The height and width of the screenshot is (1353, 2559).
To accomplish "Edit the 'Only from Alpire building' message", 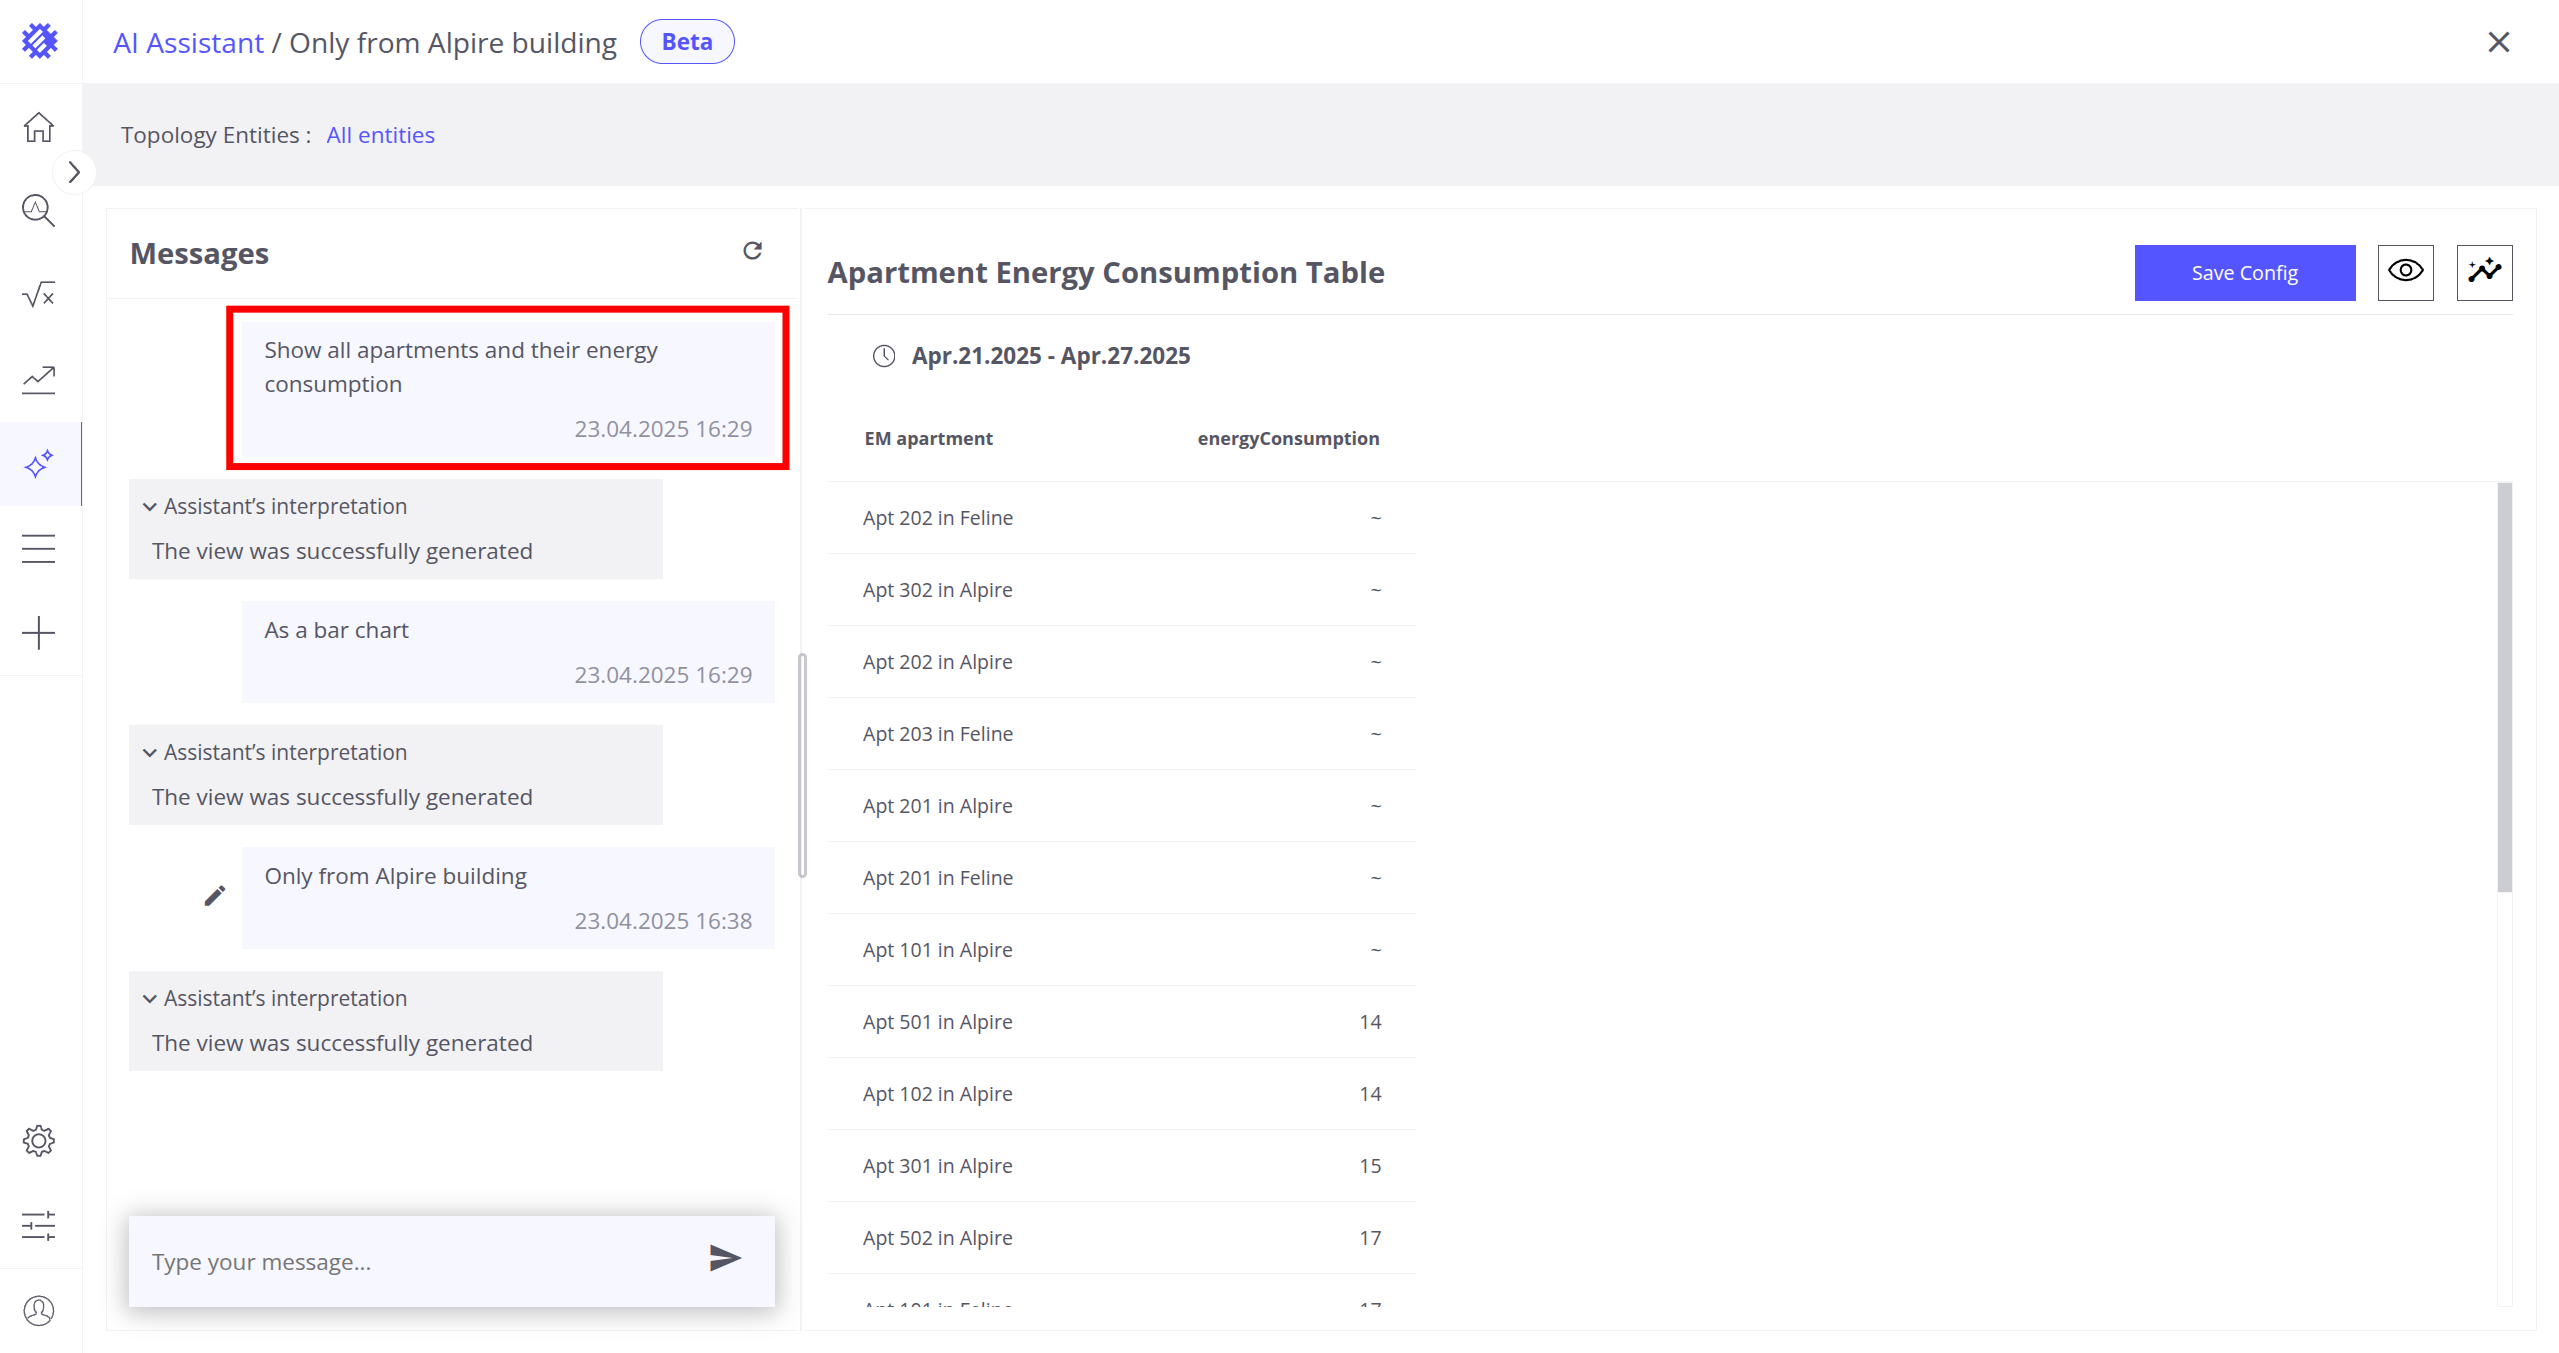I will click(214, 896).
